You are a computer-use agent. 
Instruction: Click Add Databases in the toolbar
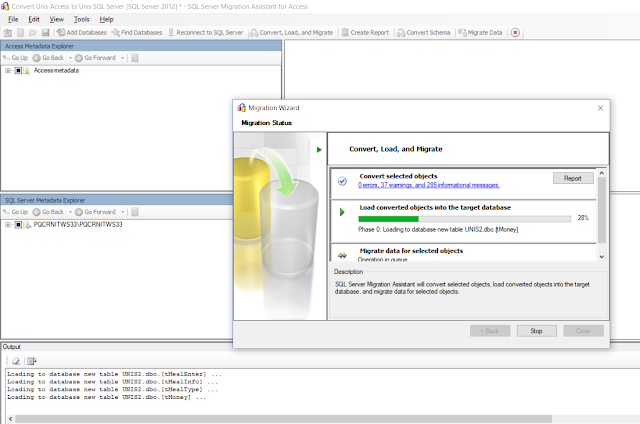point(82,32)
